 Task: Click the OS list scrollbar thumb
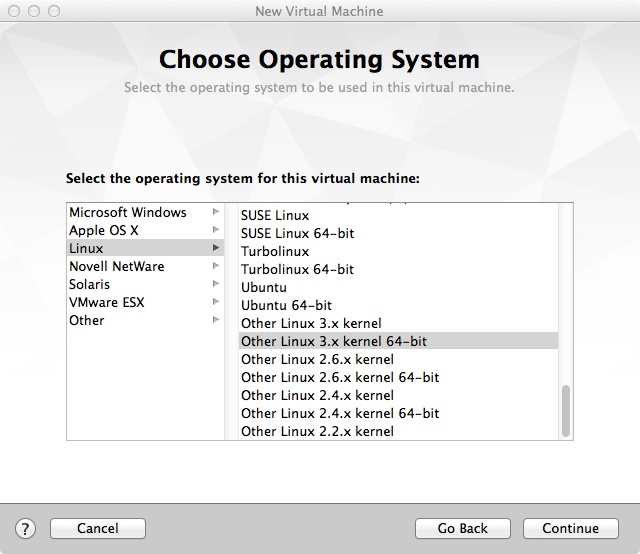(x=566, y=411)
